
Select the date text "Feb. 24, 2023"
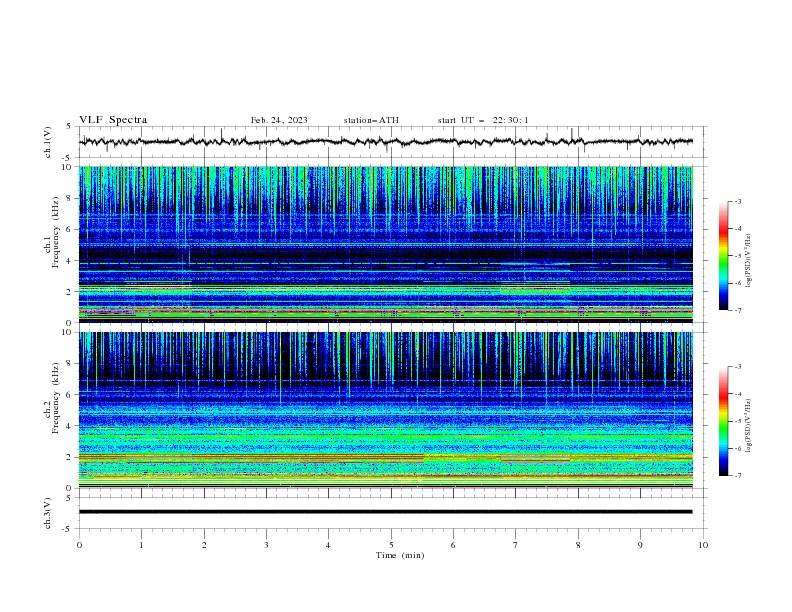tap(279, 120)
